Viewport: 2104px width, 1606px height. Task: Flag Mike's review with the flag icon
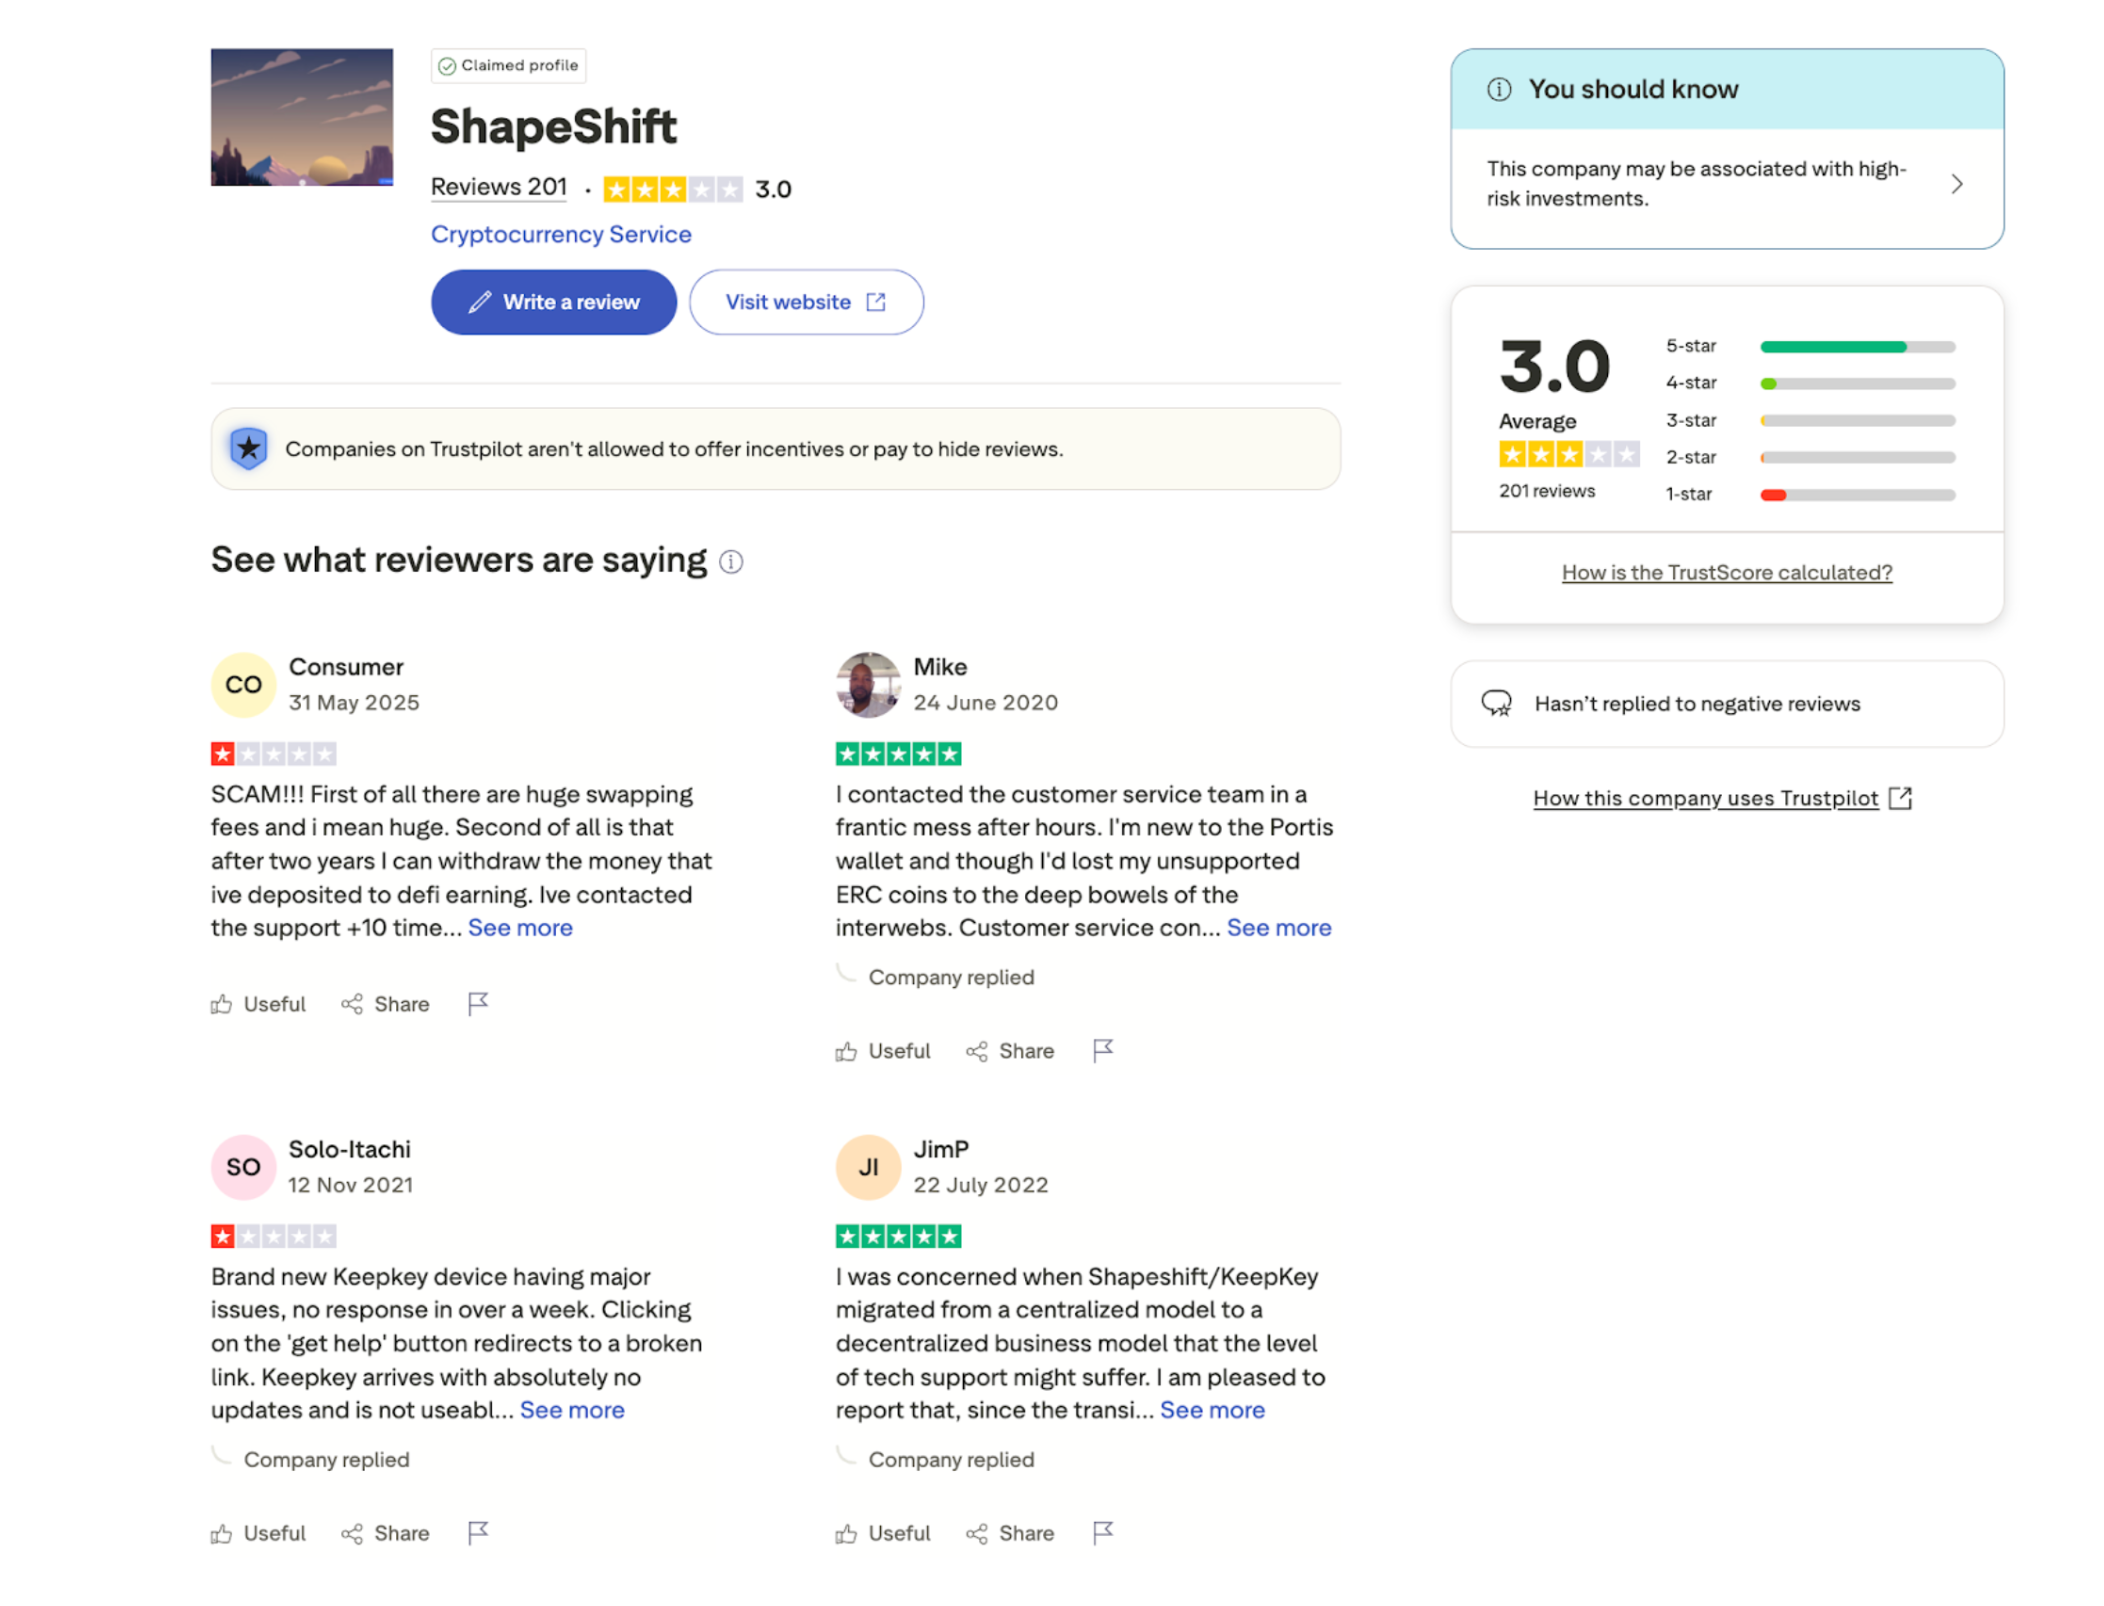click(x=1103, y=1050)
